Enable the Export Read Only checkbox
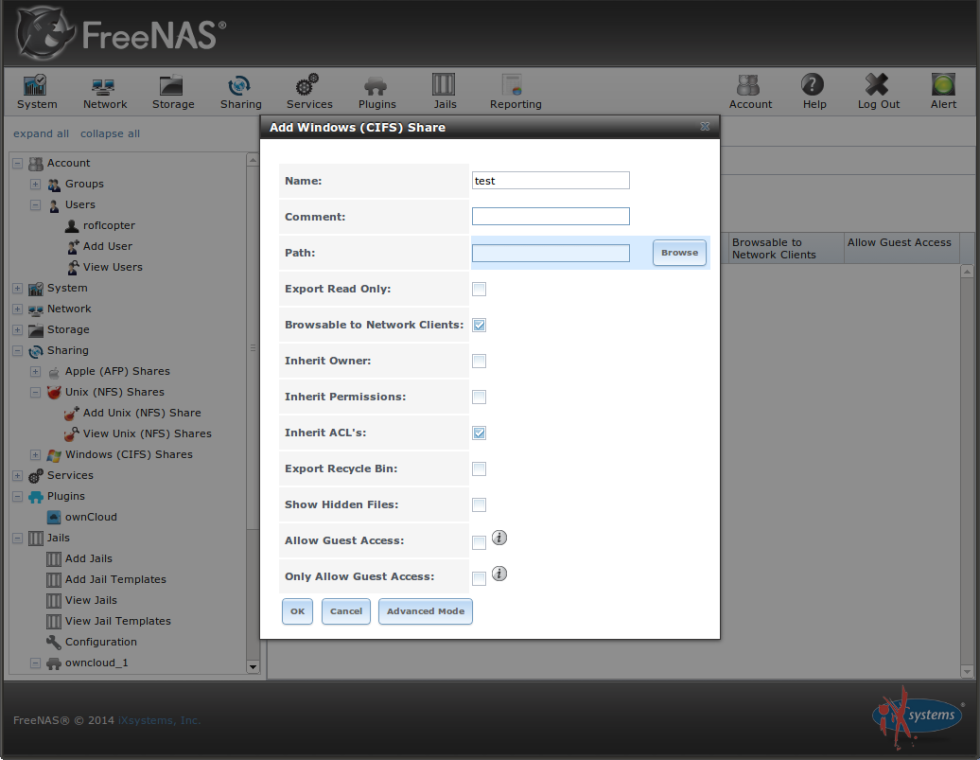980x760 pixels. 479,289
